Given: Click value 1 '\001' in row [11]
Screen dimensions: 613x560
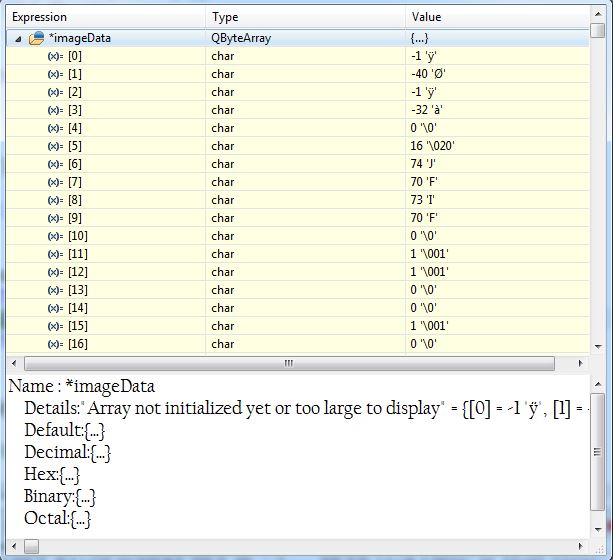Looking at the screenshot, I should point(429,254).
